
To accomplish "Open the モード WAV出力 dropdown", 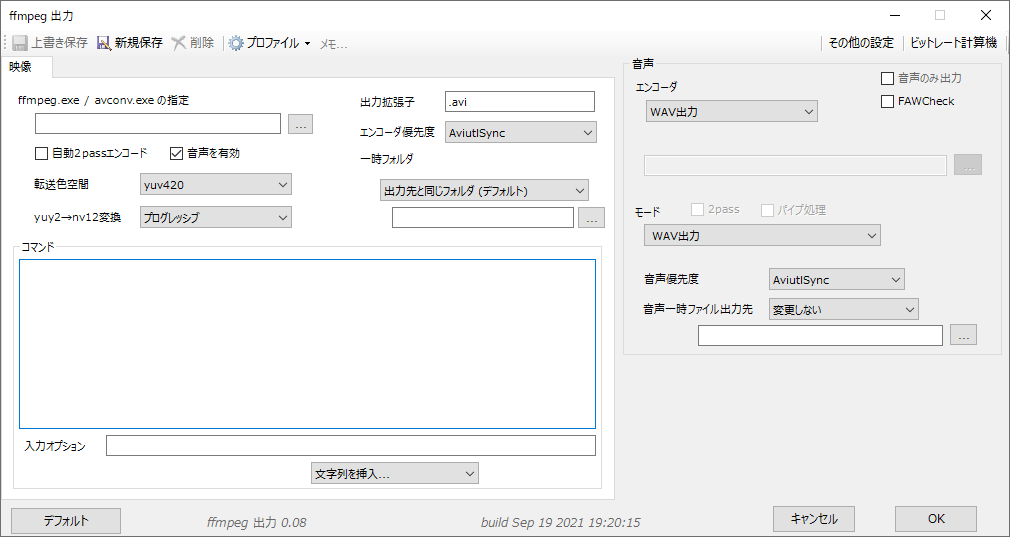I will point(762,236).
